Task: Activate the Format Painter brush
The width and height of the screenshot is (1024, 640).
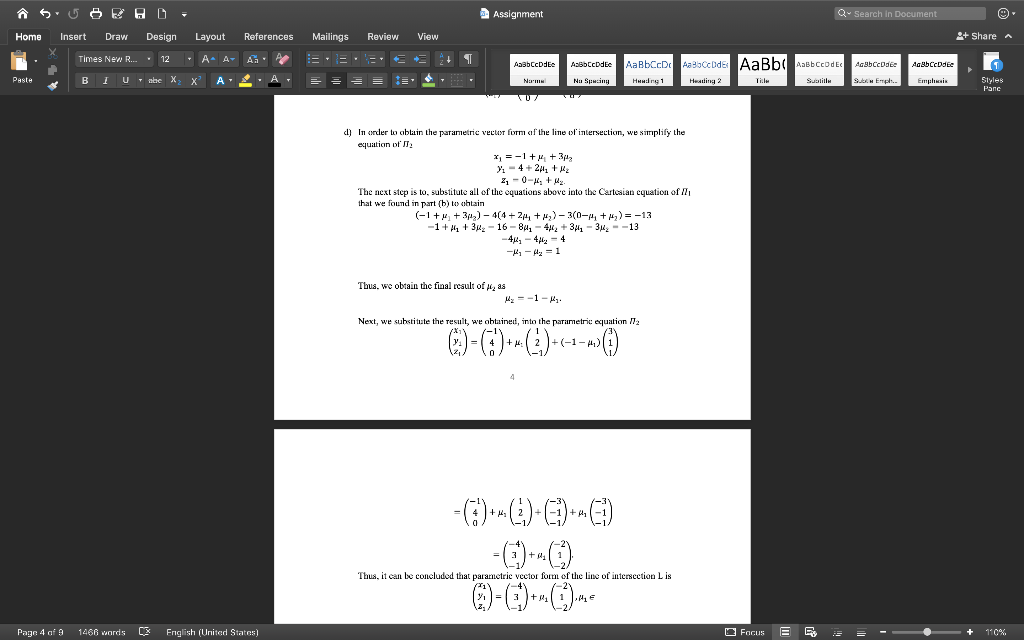Action: click(53, 85)
